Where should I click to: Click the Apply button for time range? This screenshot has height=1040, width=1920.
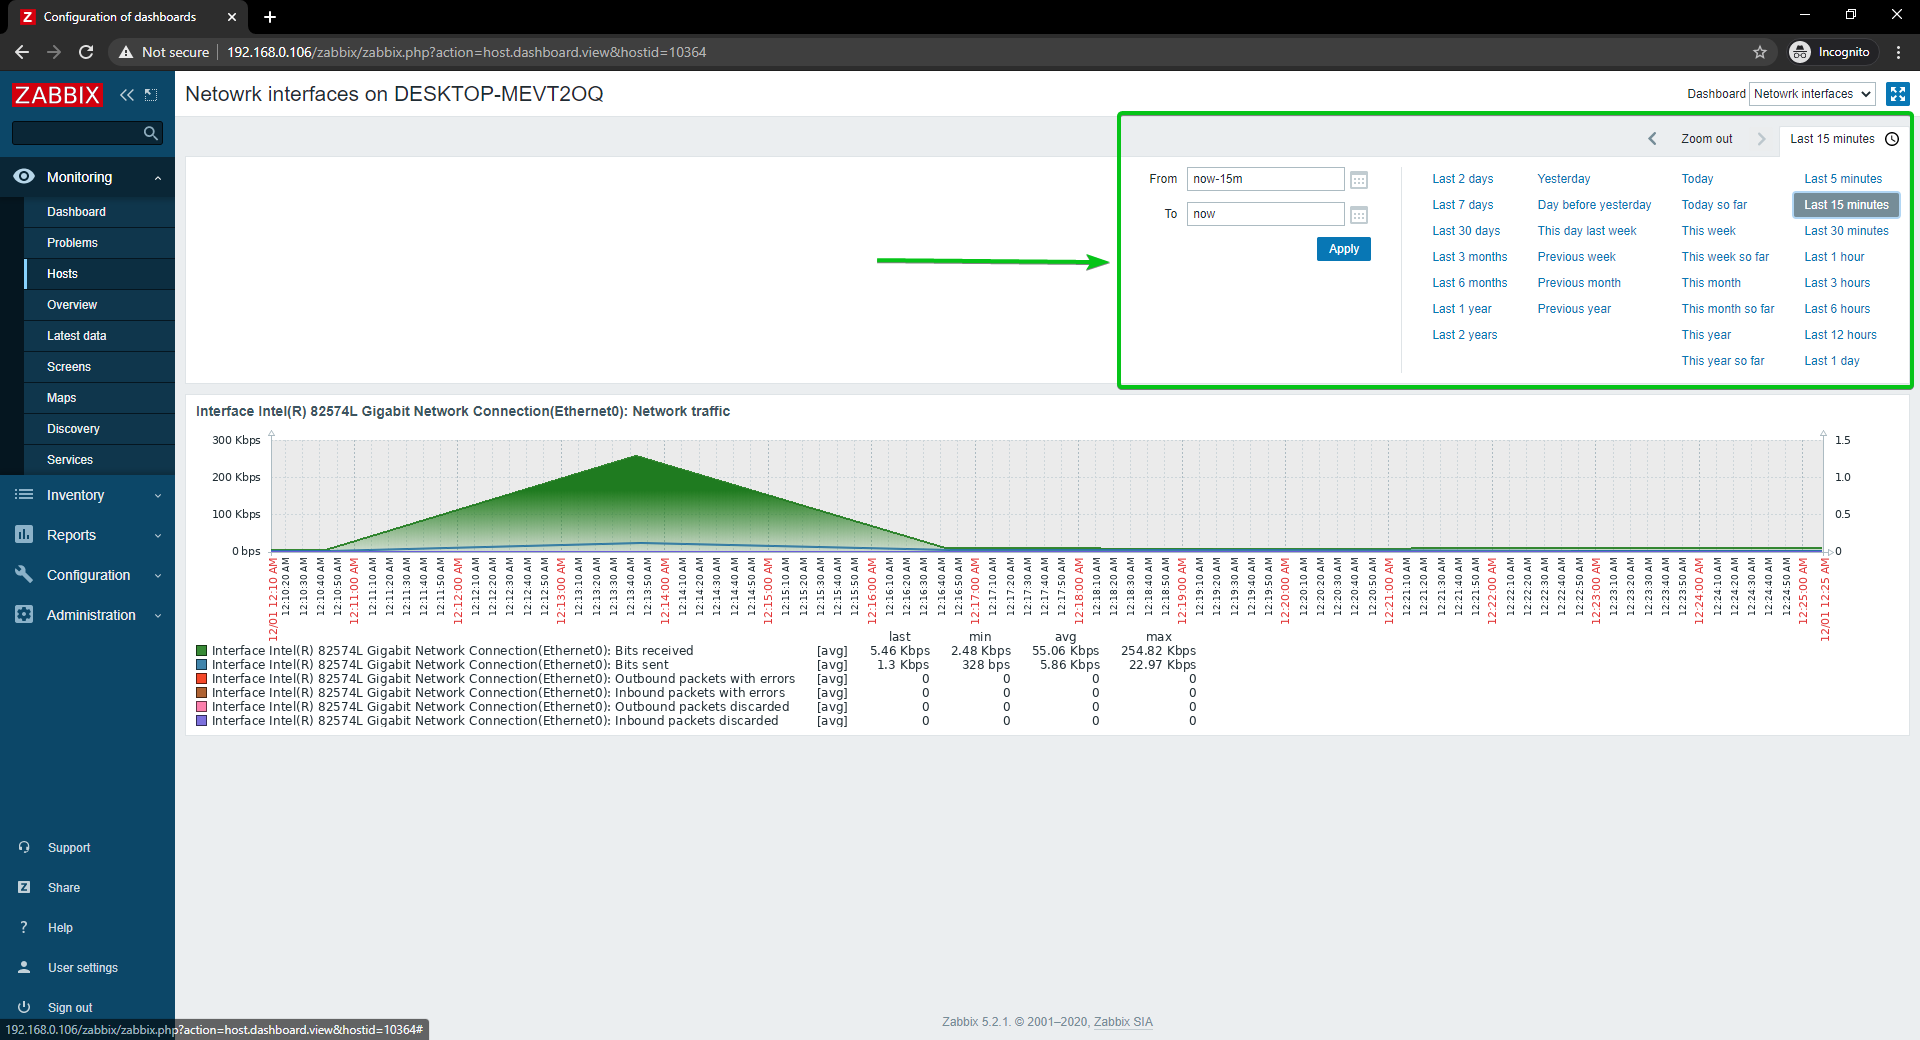[x=1343, y=249]
